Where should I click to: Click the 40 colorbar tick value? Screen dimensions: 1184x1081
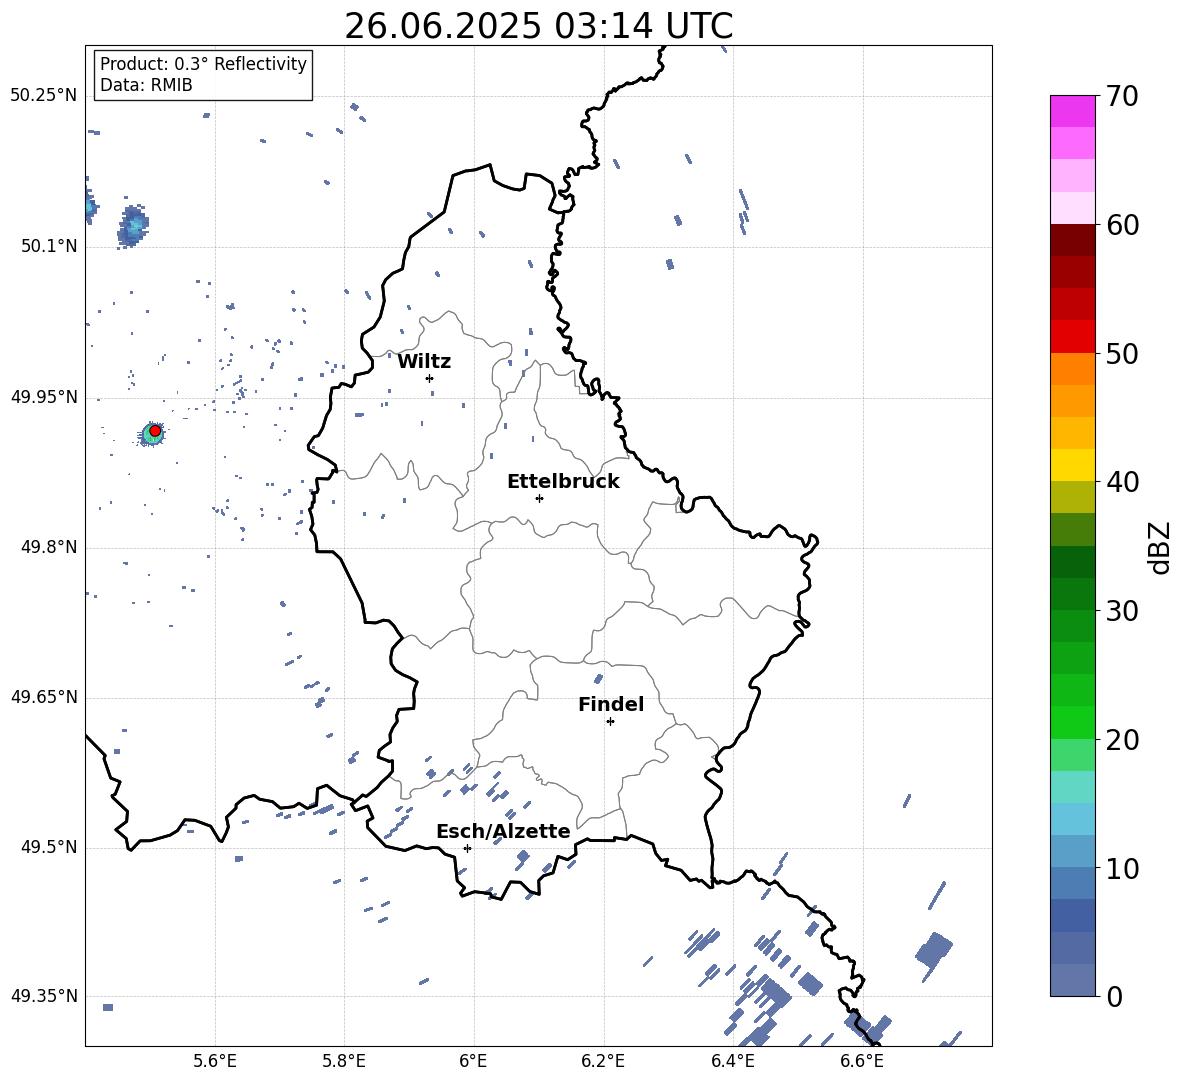tap(1122, 482)
